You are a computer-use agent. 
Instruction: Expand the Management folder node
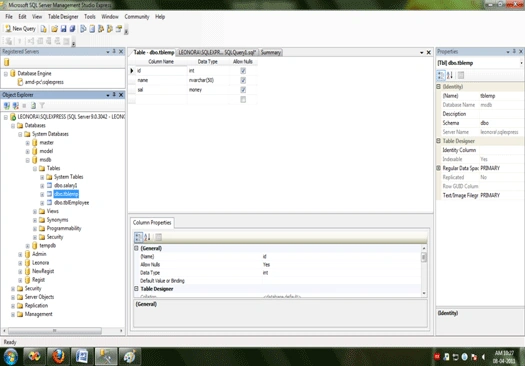(x=13, y=314)
